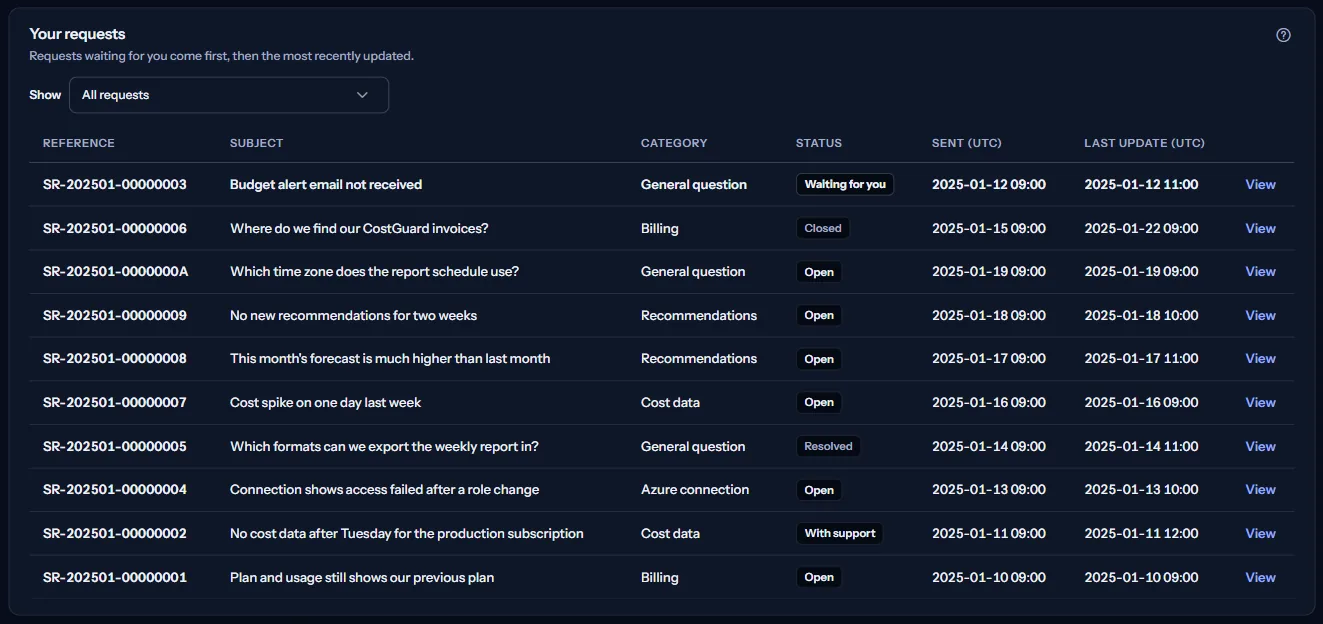Click the 'Your requests' heading
The image size is (1323, 624).
click(x=77, y=34)
